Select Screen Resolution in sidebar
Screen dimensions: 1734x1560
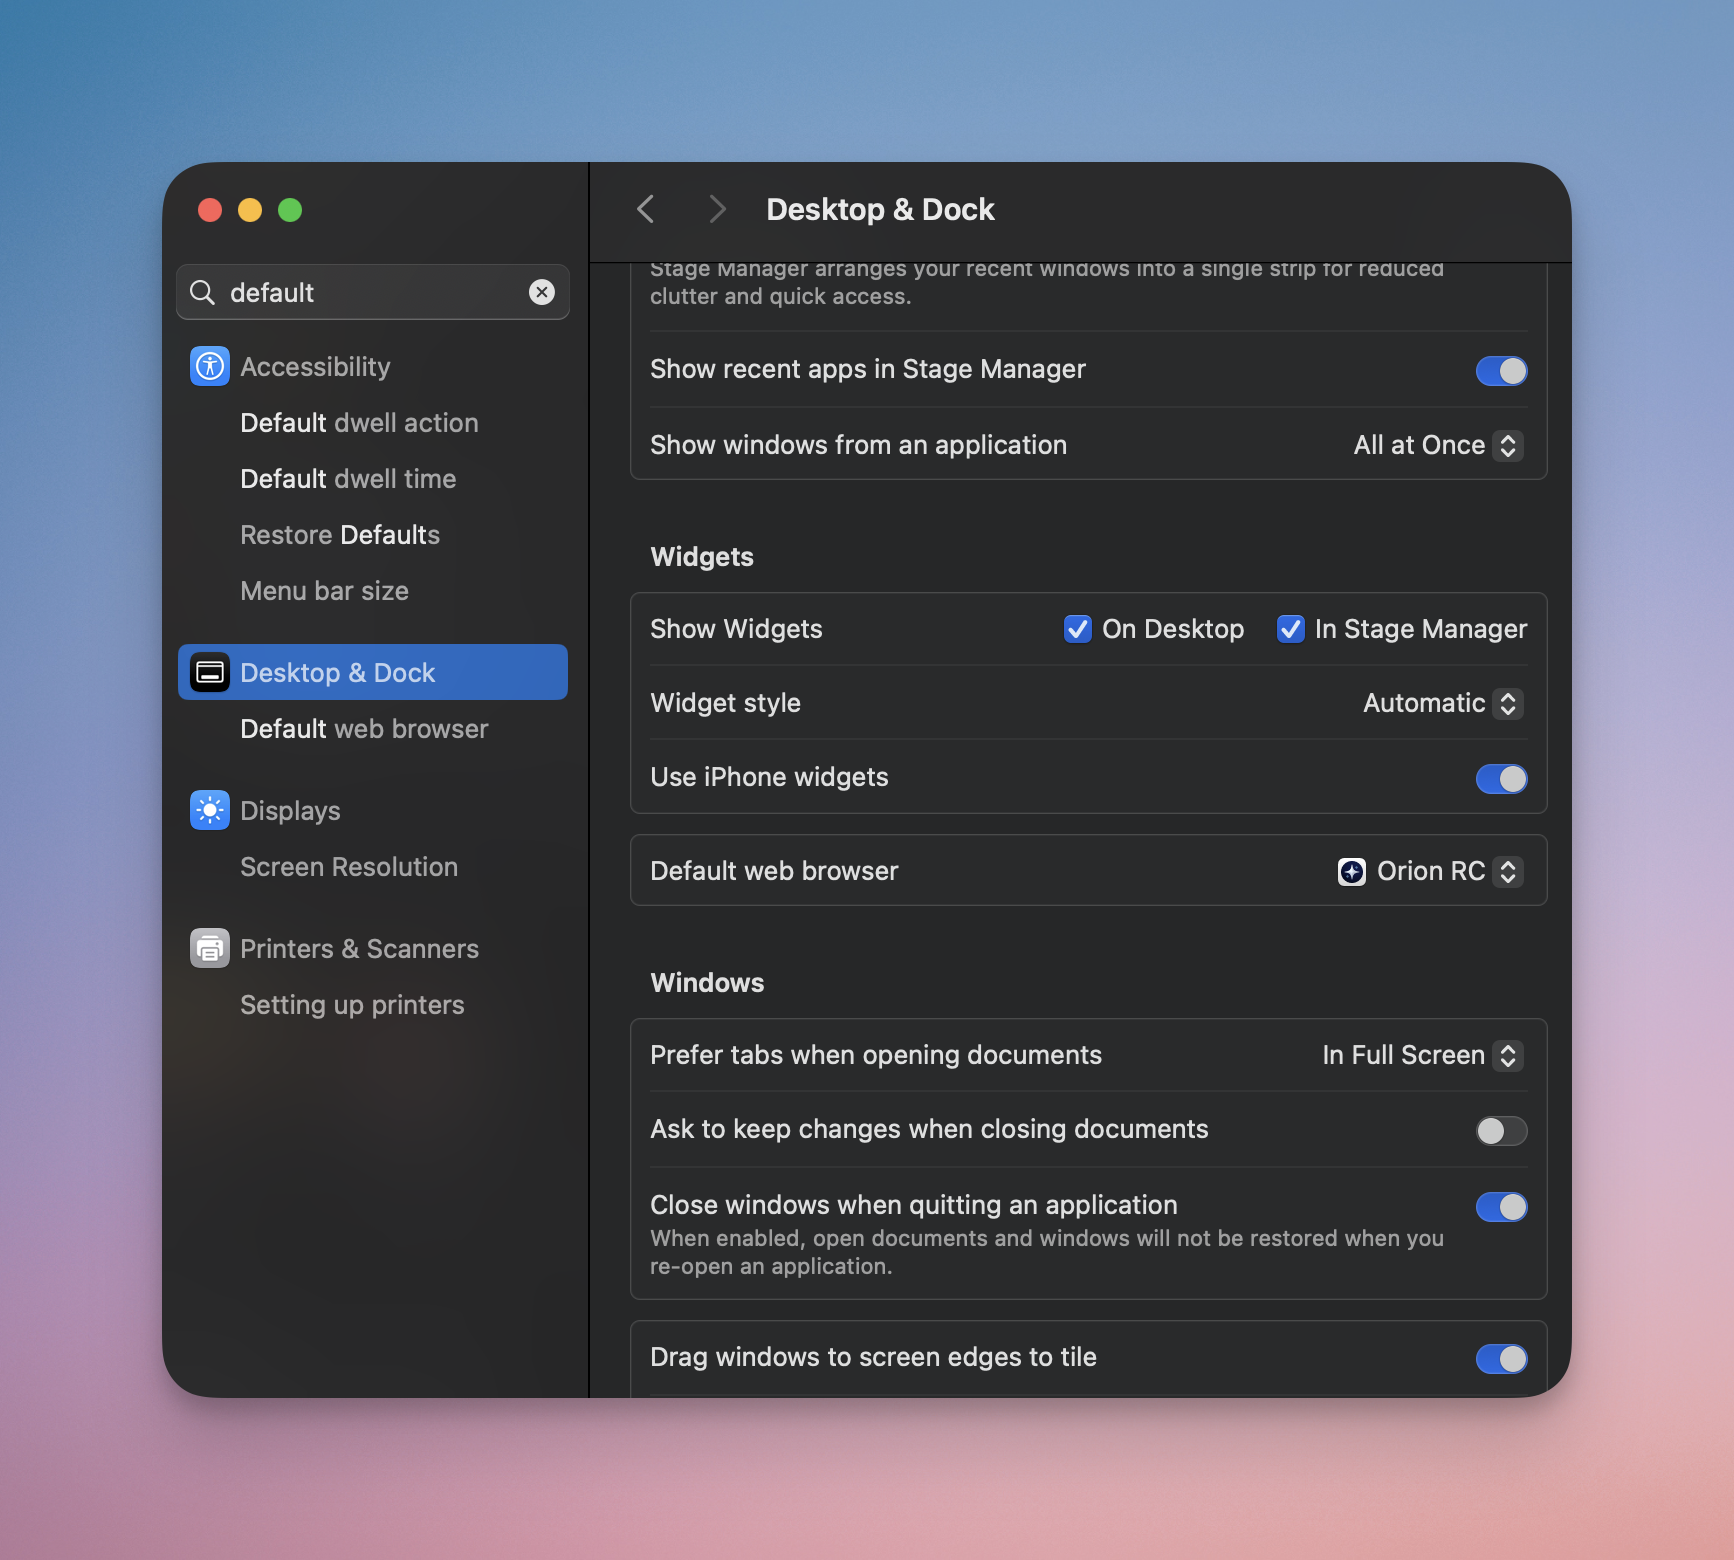tap(349, 867)
